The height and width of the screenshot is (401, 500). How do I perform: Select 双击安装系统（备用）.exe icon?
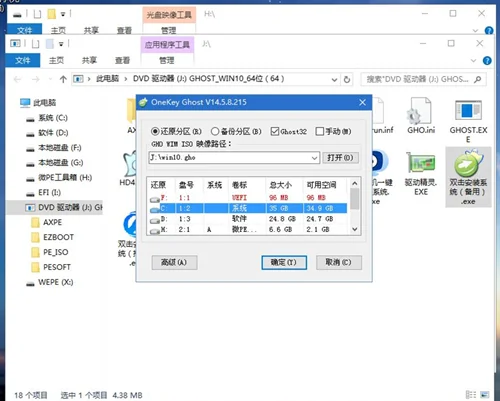(x=468, y=177)
